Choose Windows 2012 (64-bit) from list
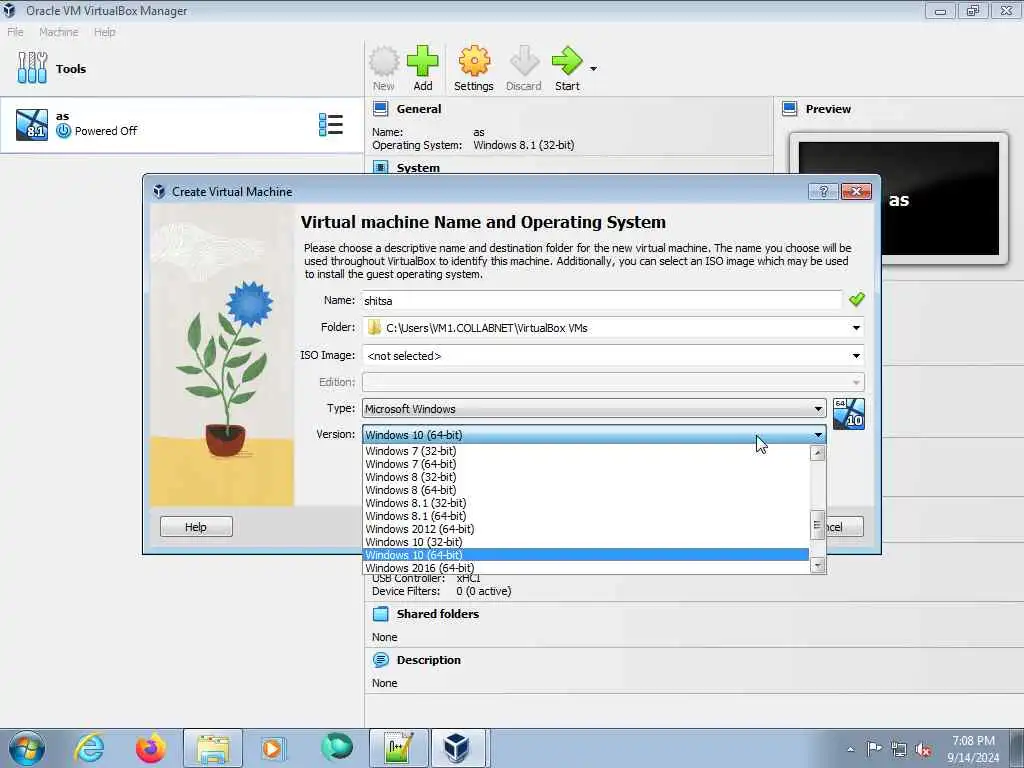1024x768 pixels. [x=586, y=529]
